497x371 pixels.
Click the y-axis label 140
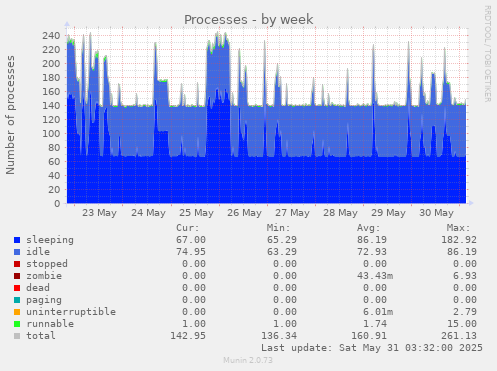(51, 106)
